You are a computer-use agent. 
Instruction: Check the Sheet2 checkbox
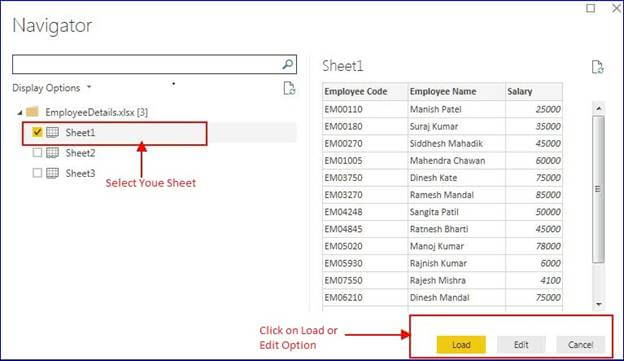click(x=37, y=152)
